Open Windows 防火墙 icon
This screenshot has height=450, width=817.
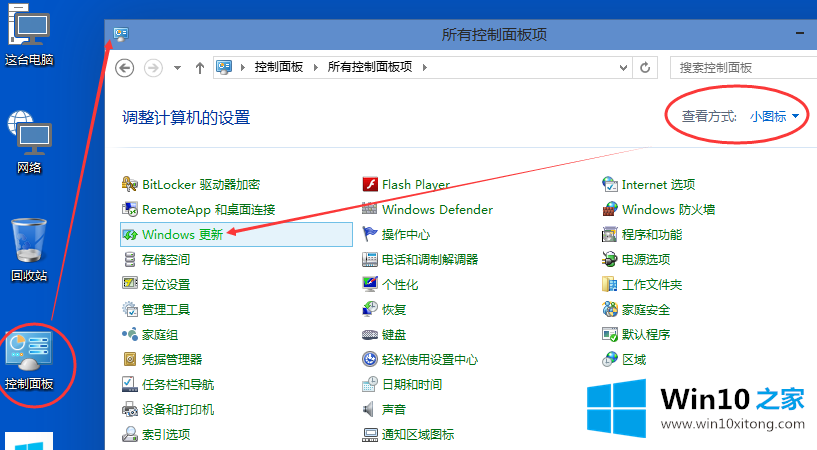(610, 209)
